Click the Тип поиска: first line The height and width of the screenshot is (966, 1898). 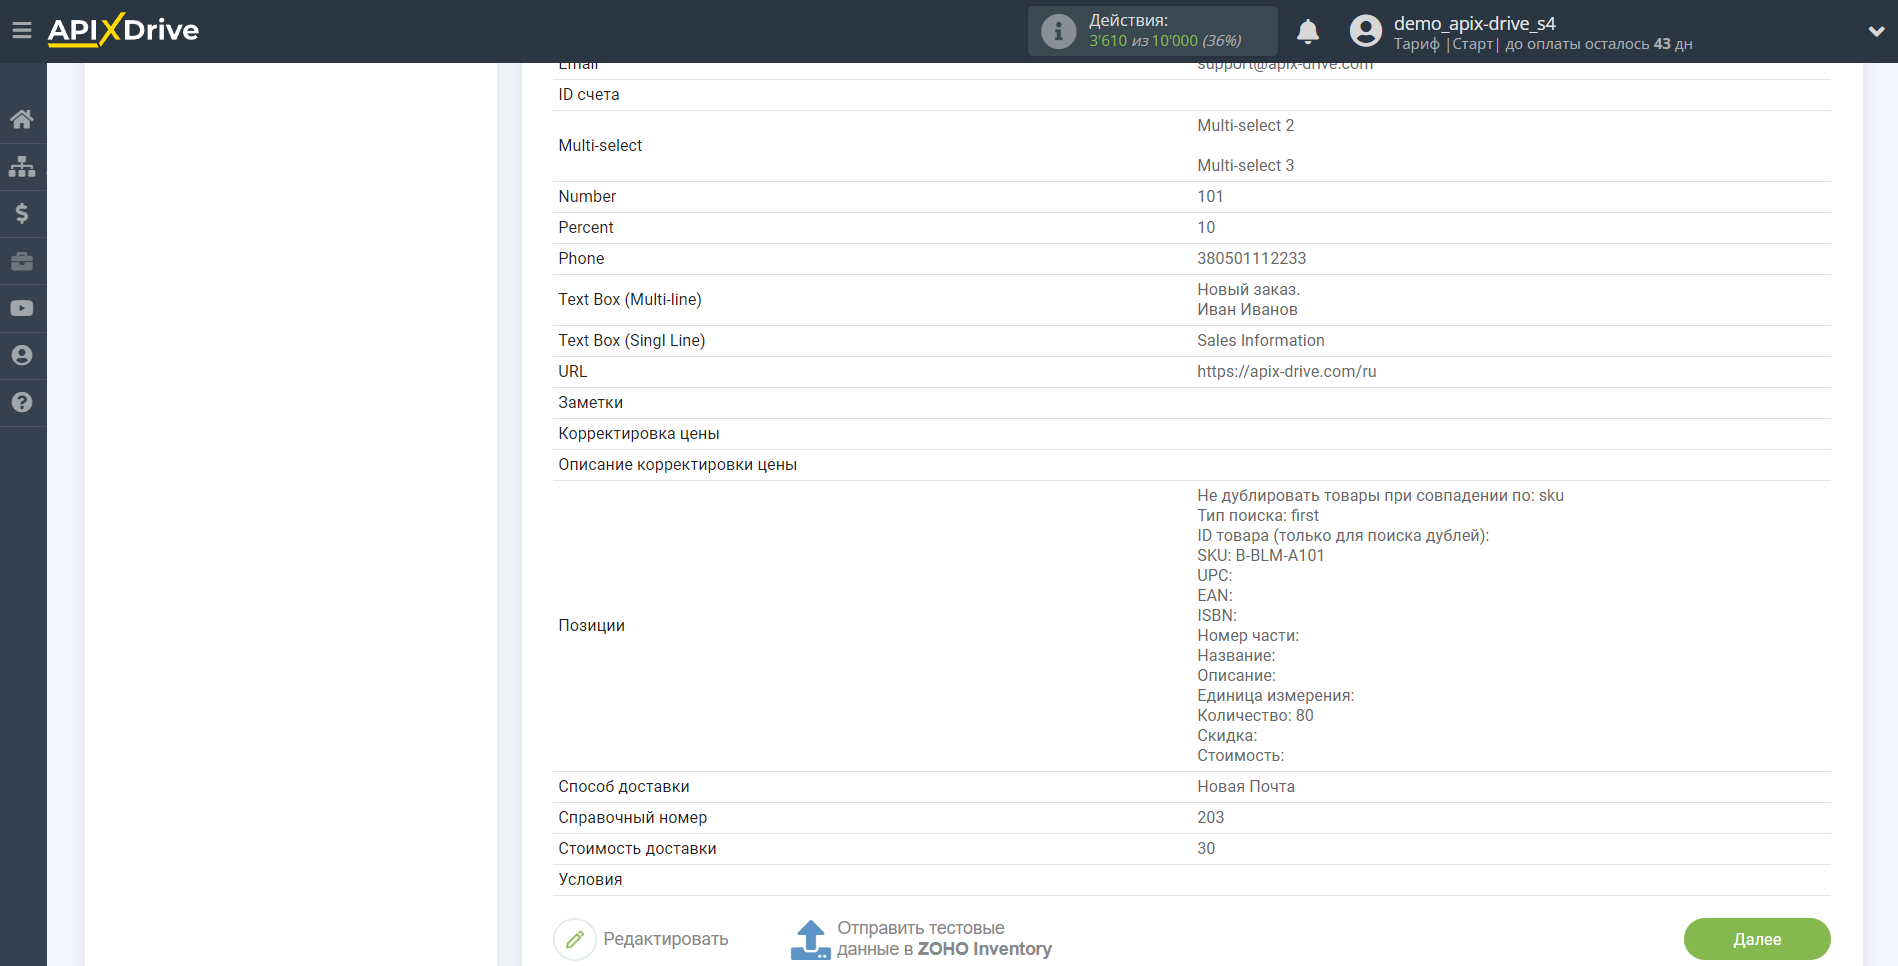1257,515
